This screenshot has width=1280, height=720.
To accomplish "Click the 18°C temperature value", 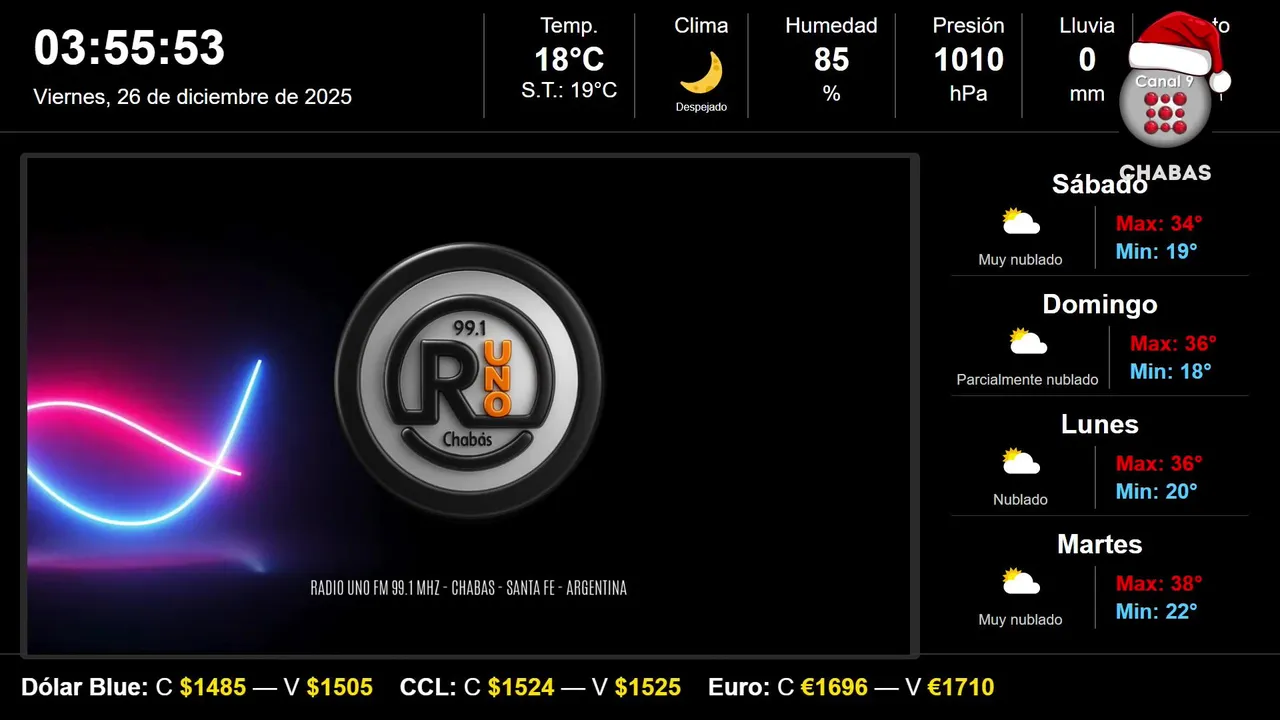I will pos(569,60).
